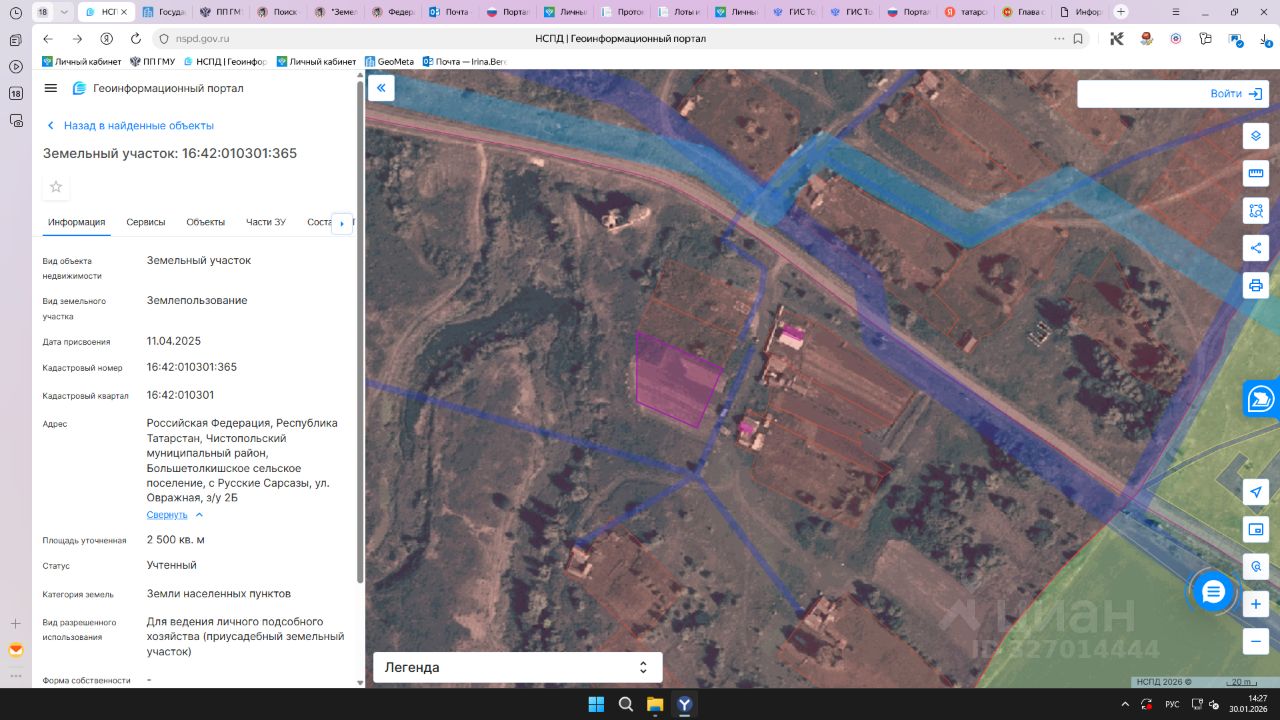This screenshot has height=720, width=1280.
Task: Switch to the Части ЗУ tab
Action: click(x=266, y=222)
